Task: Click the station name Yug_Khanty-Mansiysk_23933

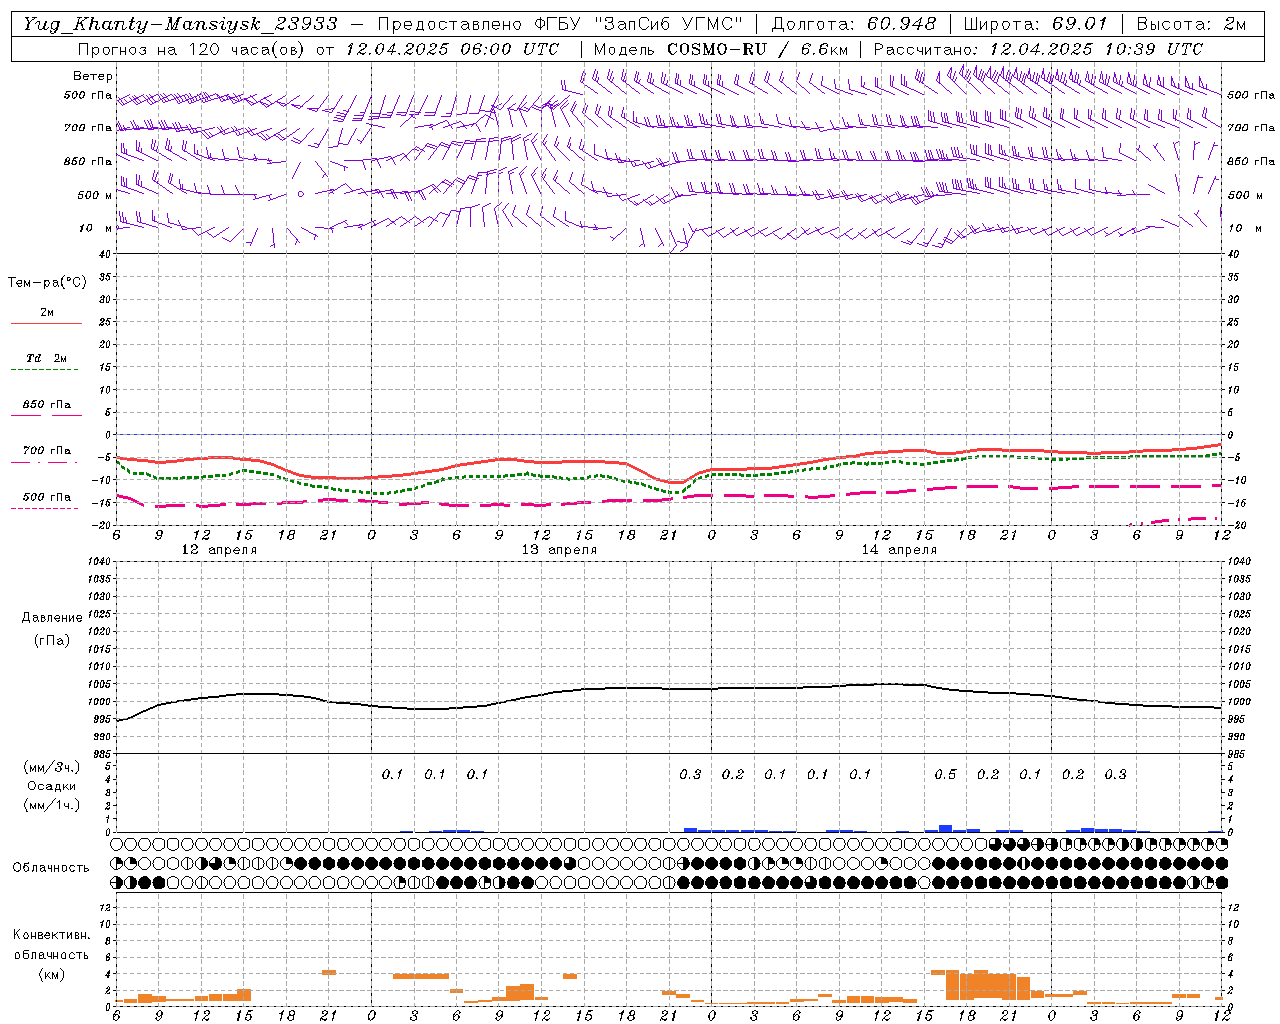Action: (180, 24)
